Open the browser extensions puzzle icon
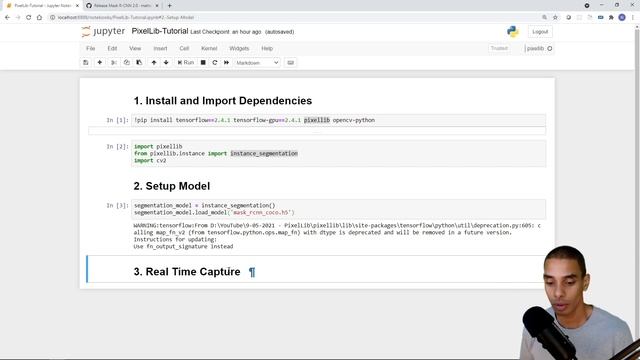This screenshot has width=640, height=360. [x=611, y=18]
